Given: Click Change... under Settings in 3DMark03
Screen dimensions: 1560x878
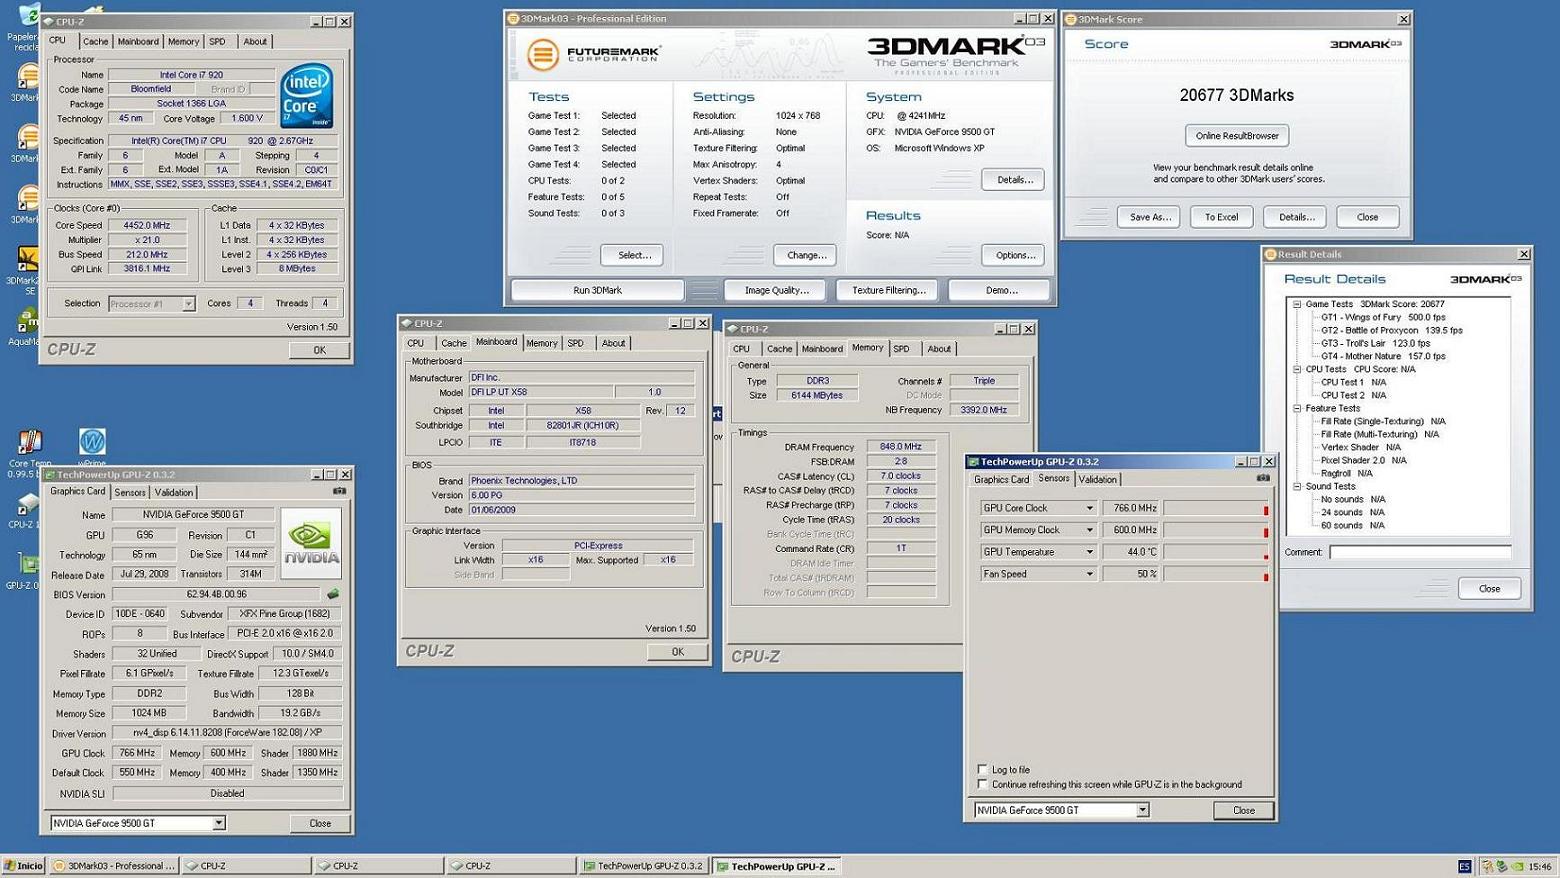Looking at the screenshot, I should click(x=805, y=255).
